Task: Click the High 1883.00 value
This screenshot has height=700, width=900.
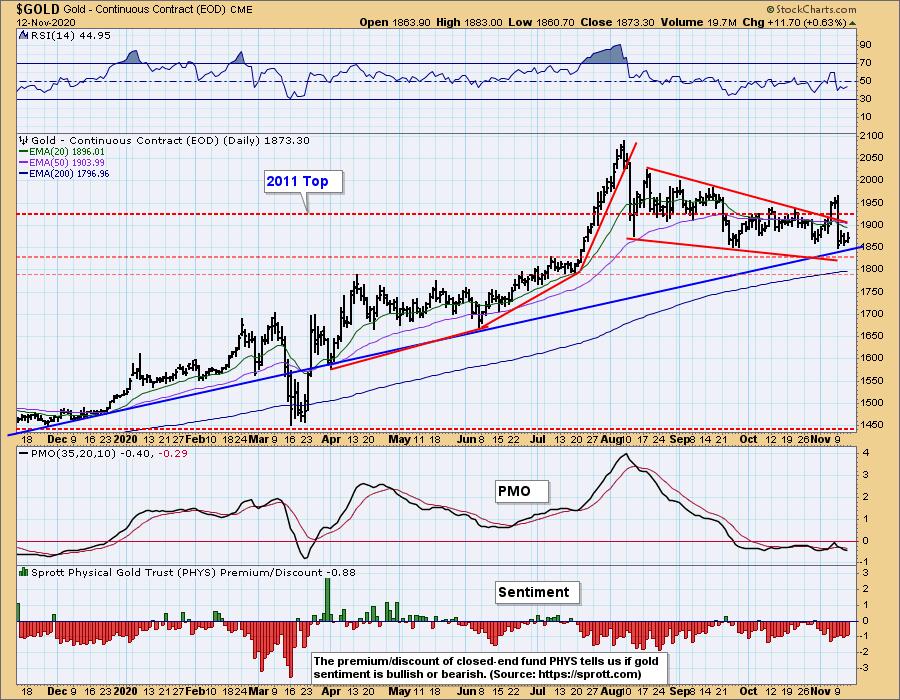Action: click(x=469, y=22)
